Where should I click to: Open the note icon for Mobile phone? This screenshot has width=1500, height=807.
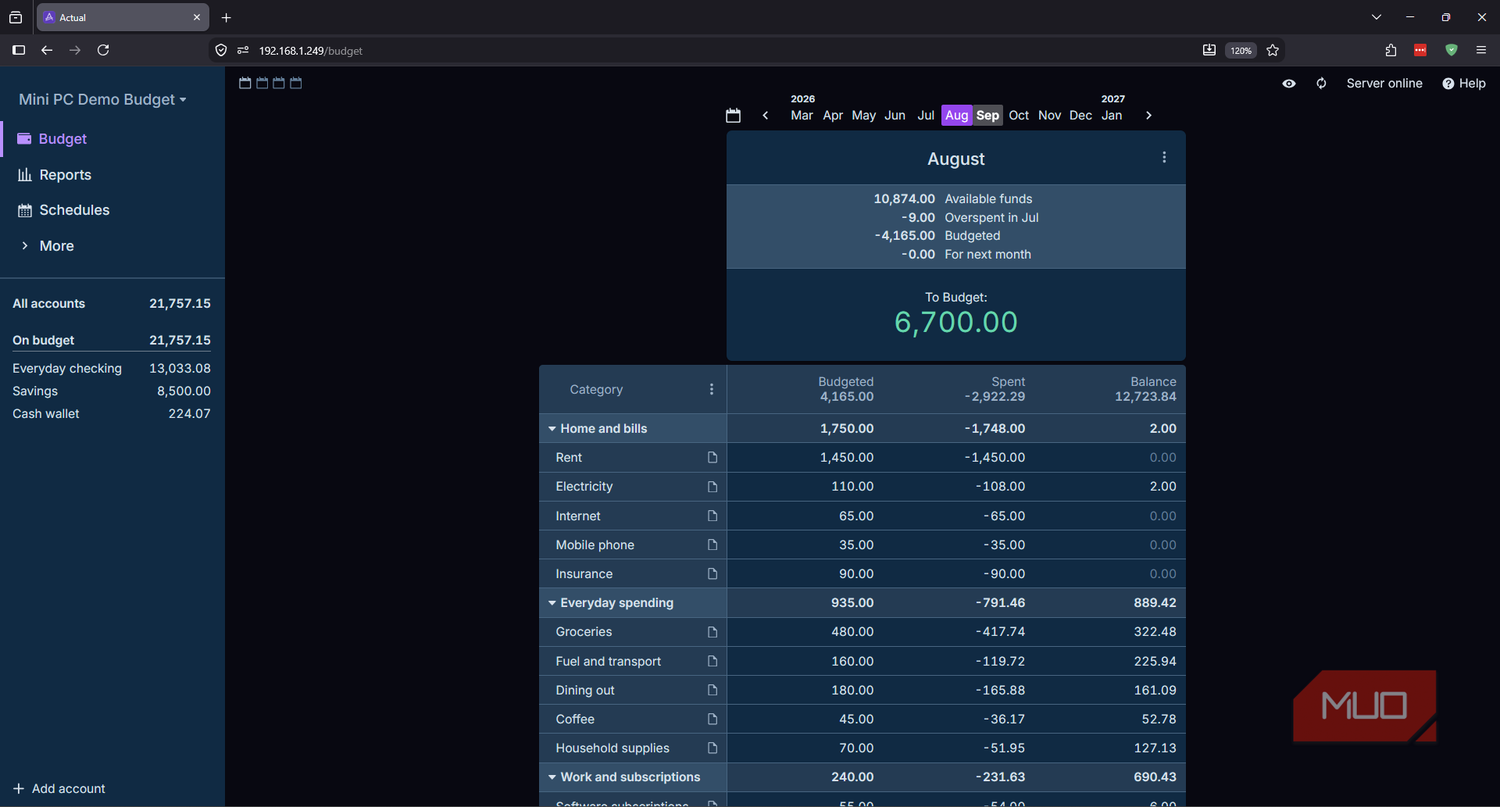pos(713,545)
